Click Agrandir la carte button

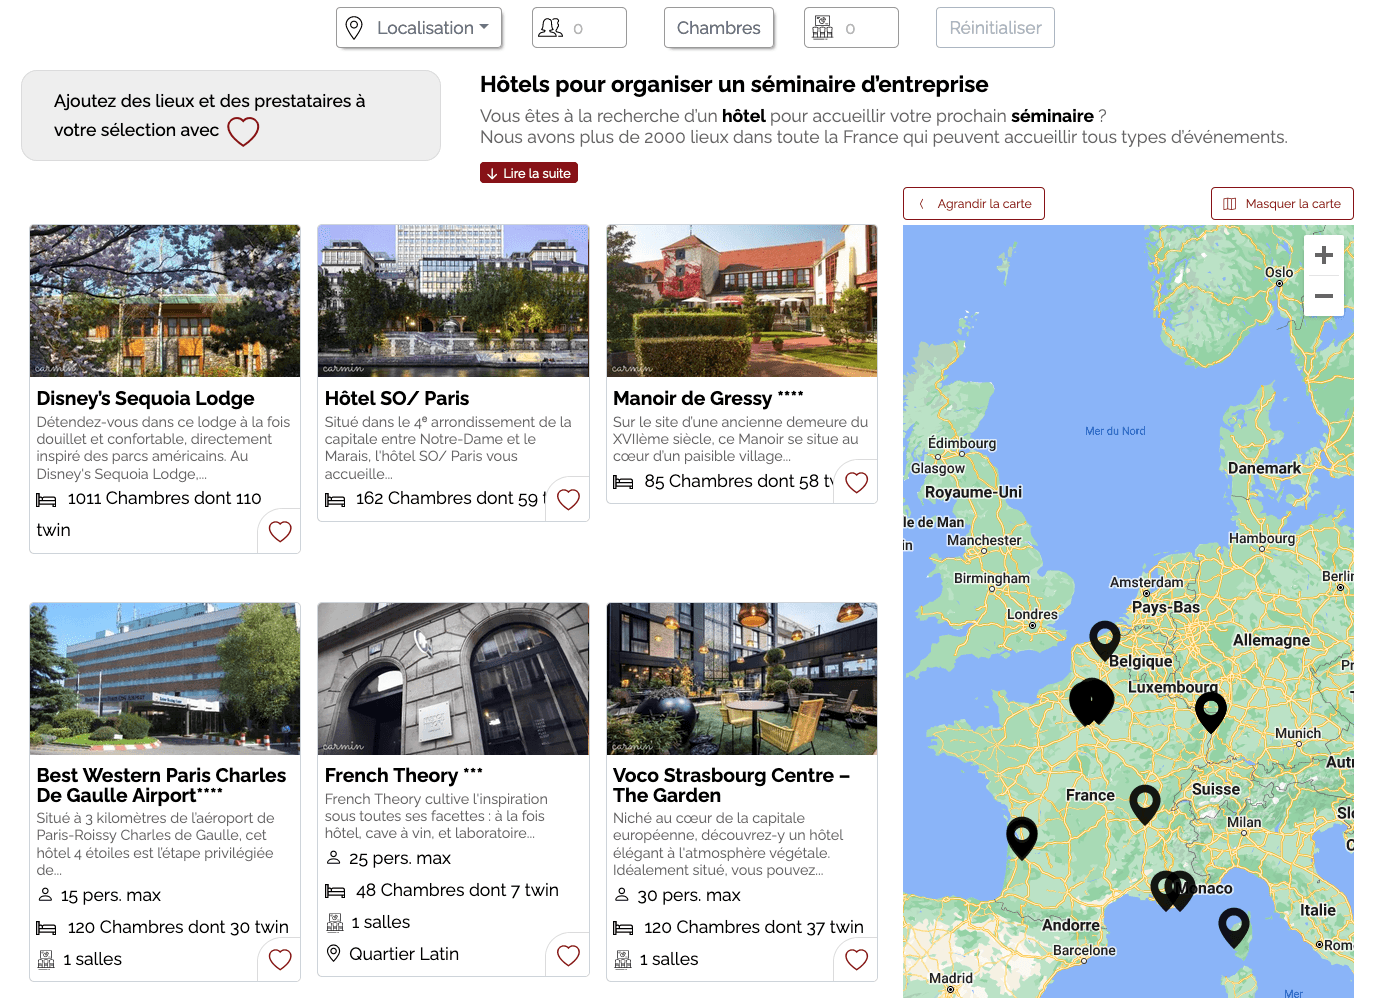point(974,204)
